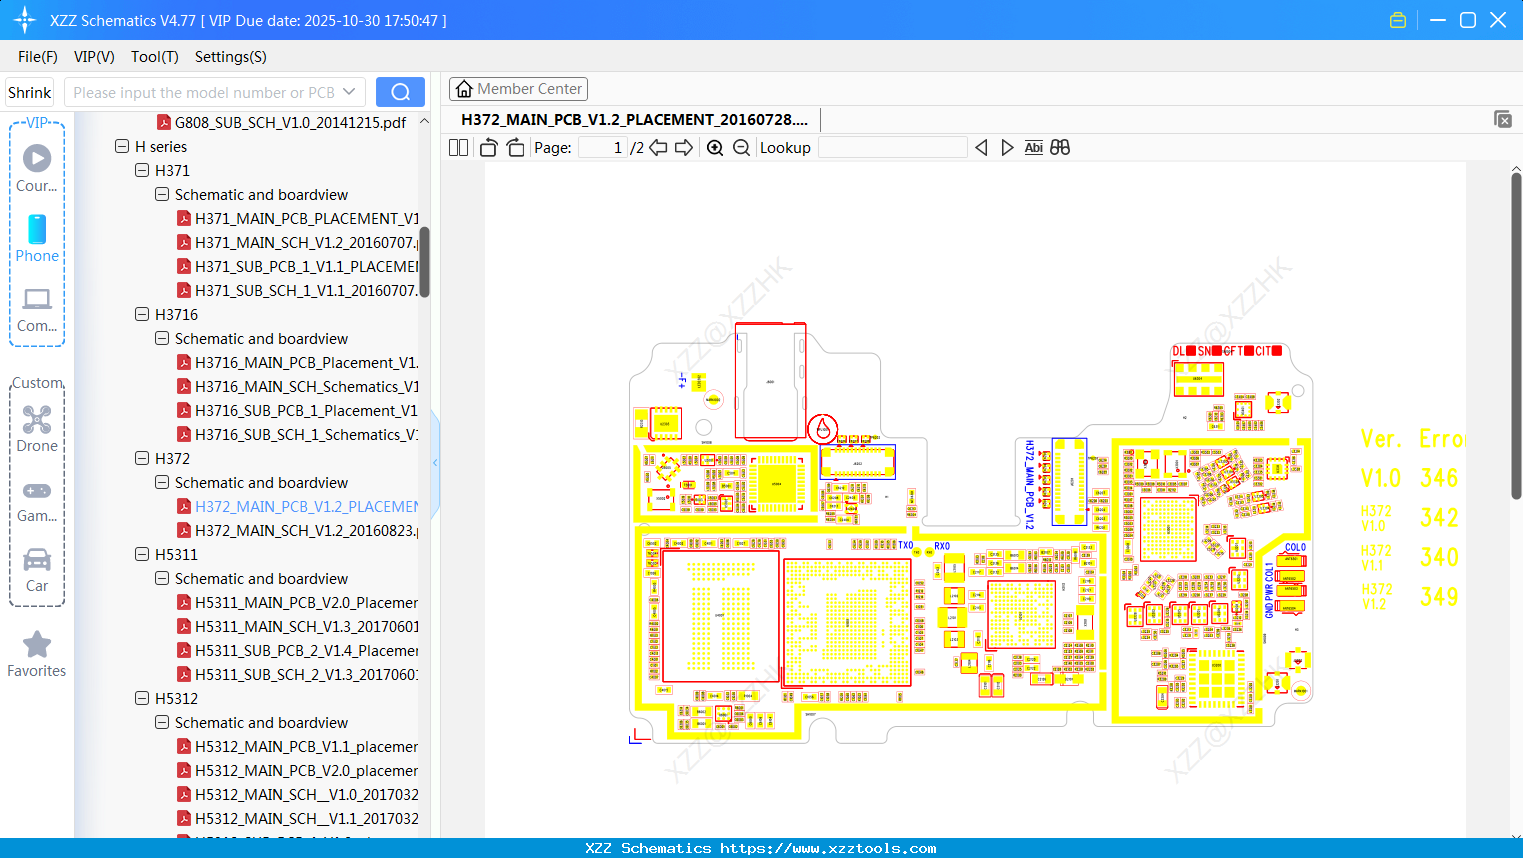
Task: Collapse the H5311 tree node
Action: [141, 554]
